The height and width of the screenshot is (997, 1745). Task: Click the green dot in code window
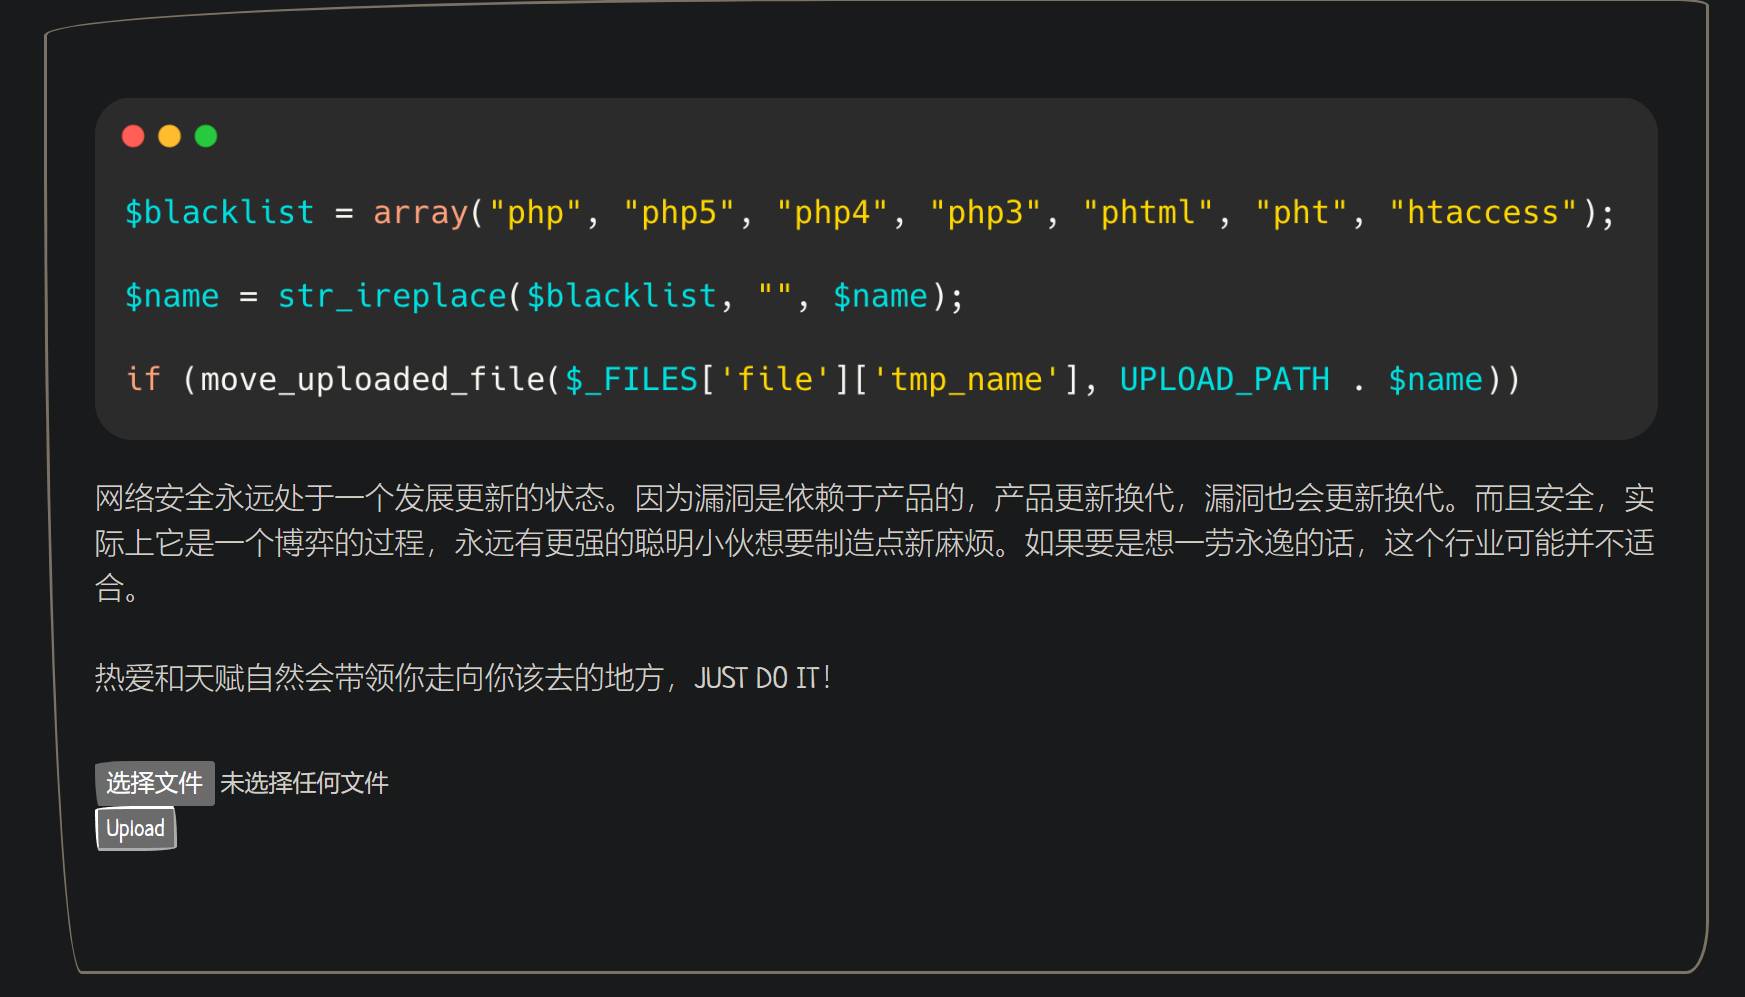pyautogui.click(x=206, y=136)
